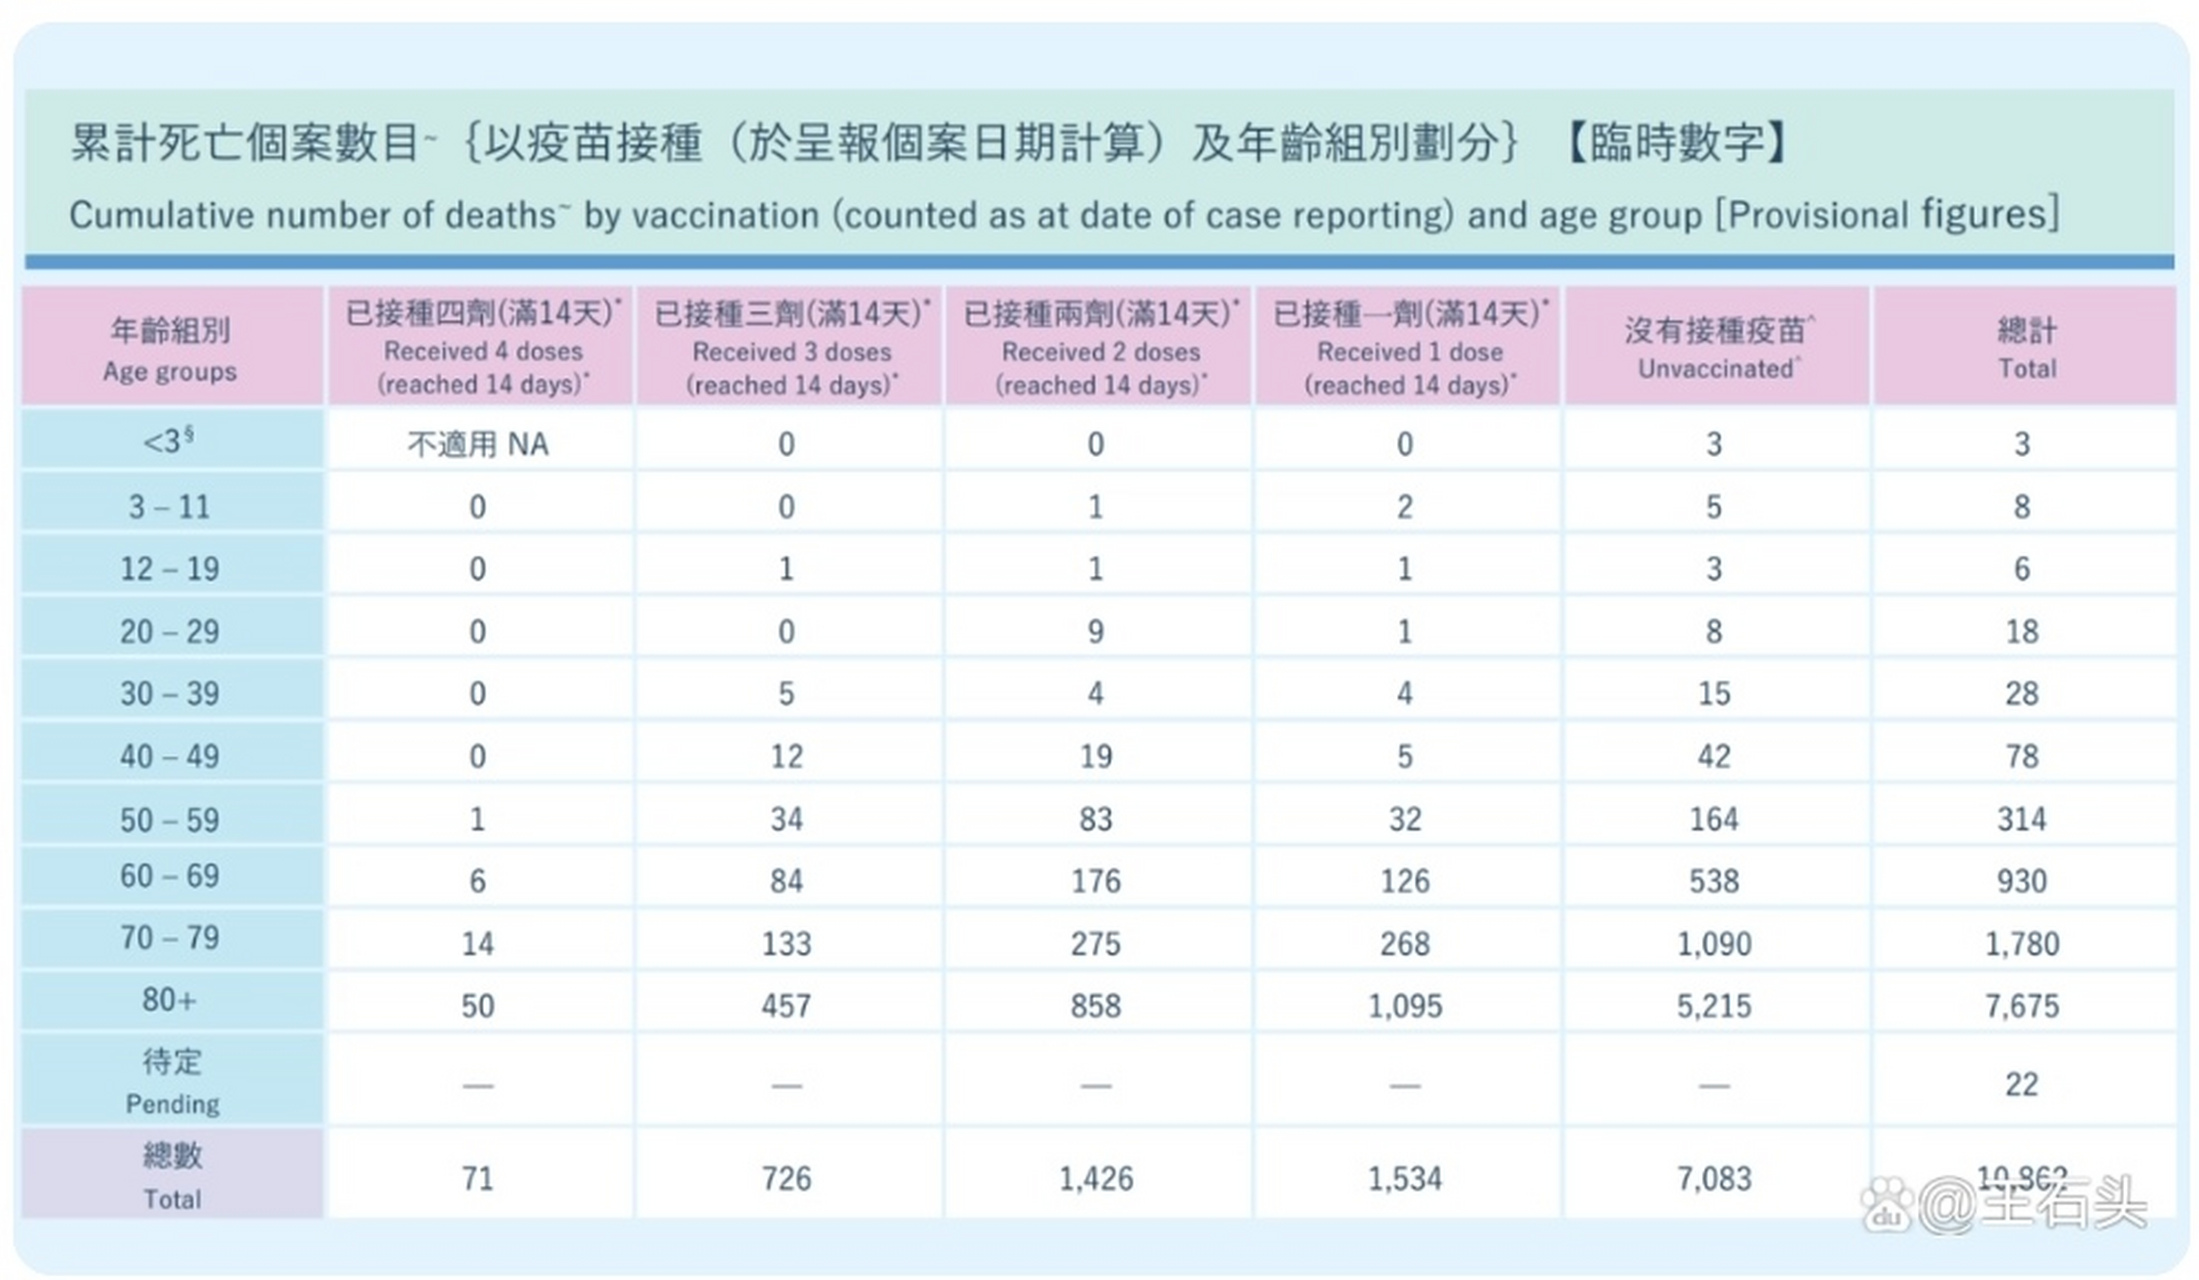Image resolution: width=2199 pixels, height=1280 pixels.
Task: Select the NA cell in under-3 row
Action: 478,443
